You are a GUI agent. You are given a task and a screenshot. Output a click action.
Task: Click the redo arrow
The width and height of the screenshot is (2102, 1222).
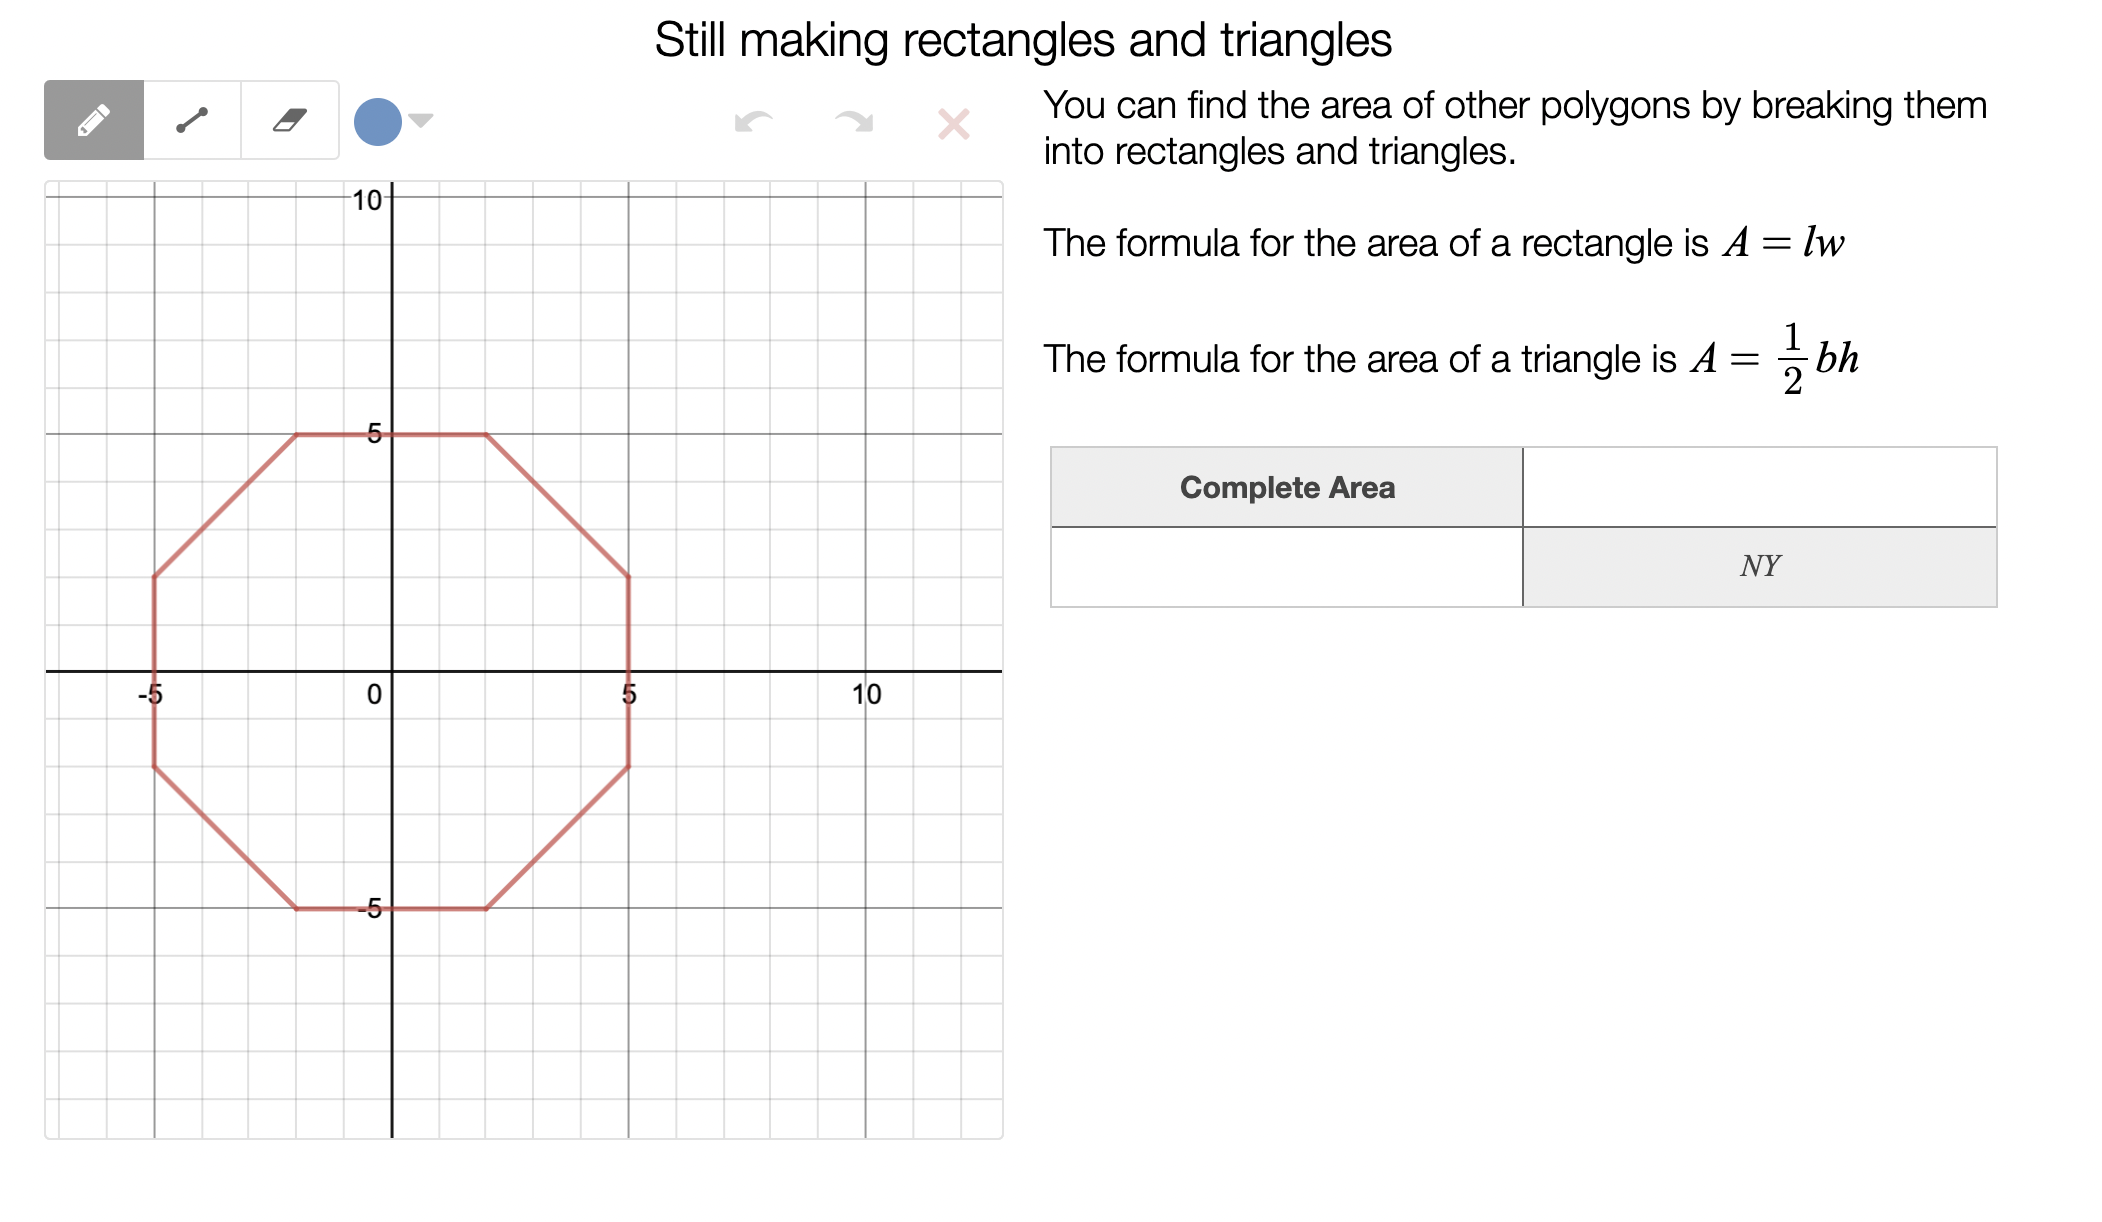coord(854,122)
